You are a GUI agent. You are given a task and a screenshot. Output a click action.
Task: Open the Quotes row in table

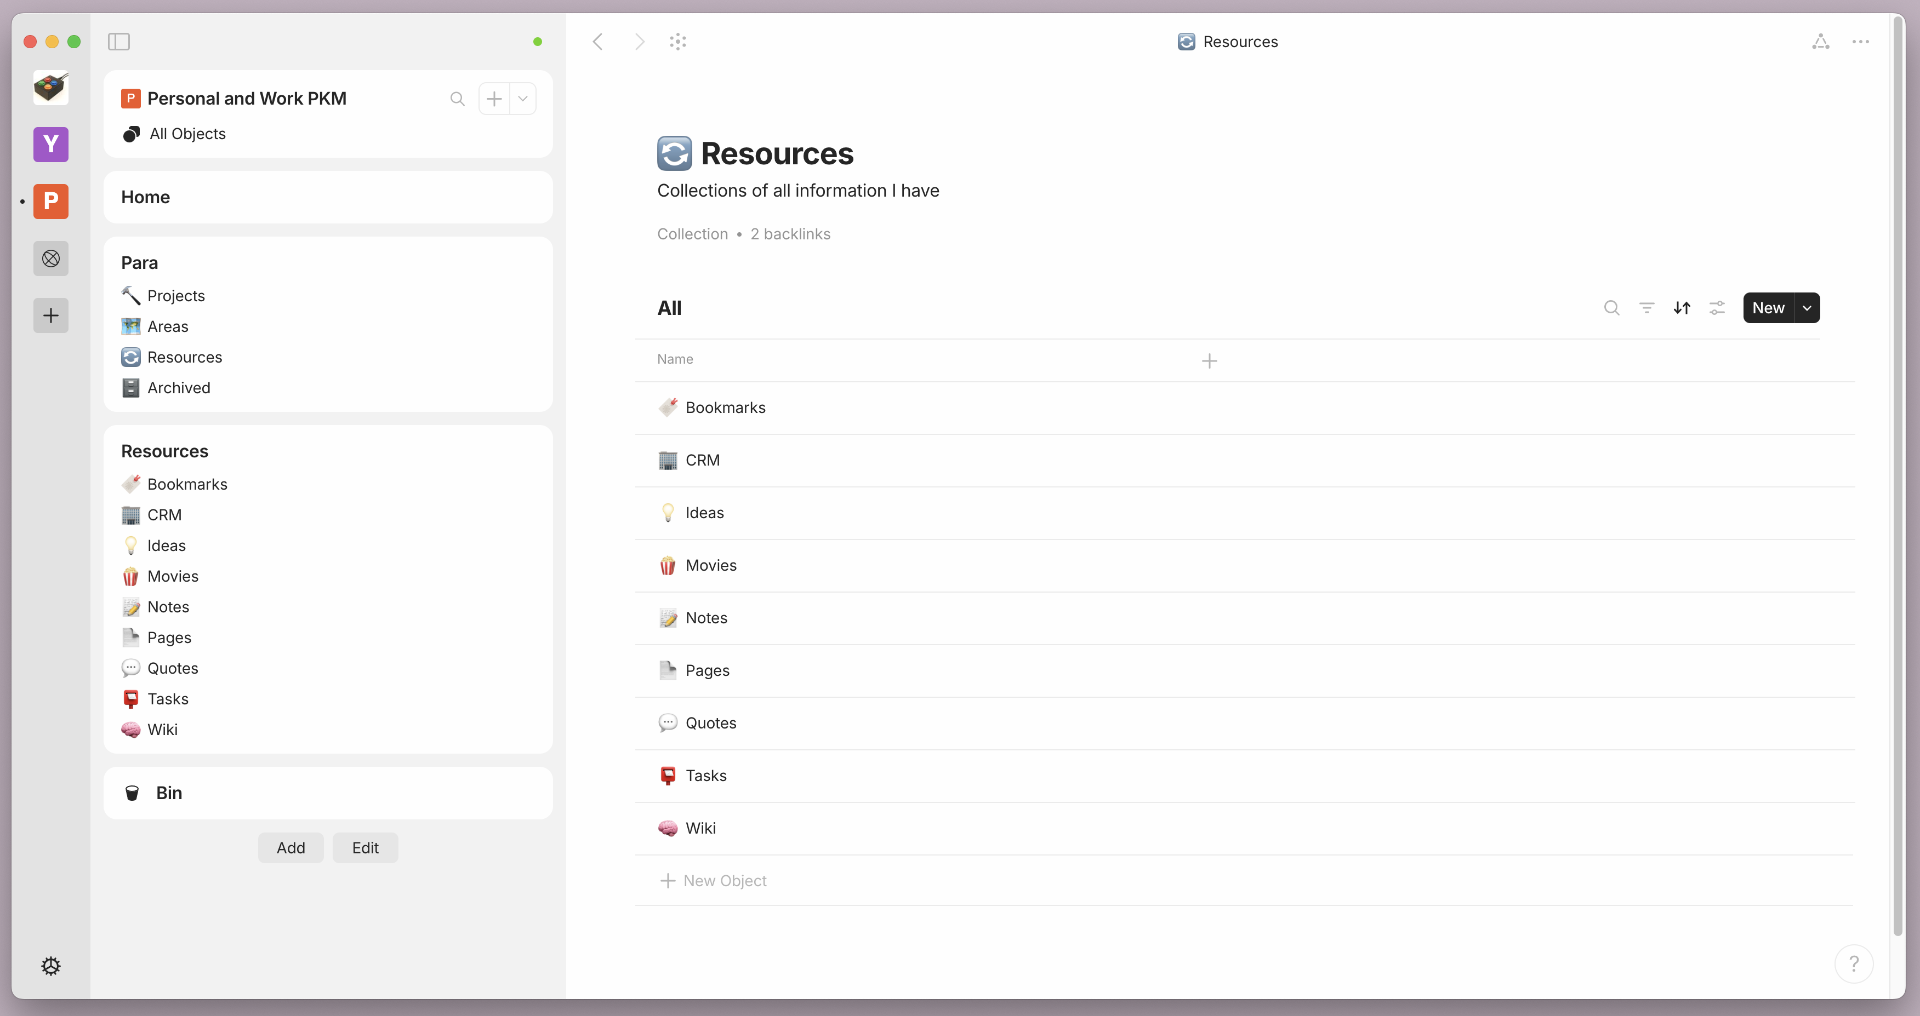tap(1244, 723)
